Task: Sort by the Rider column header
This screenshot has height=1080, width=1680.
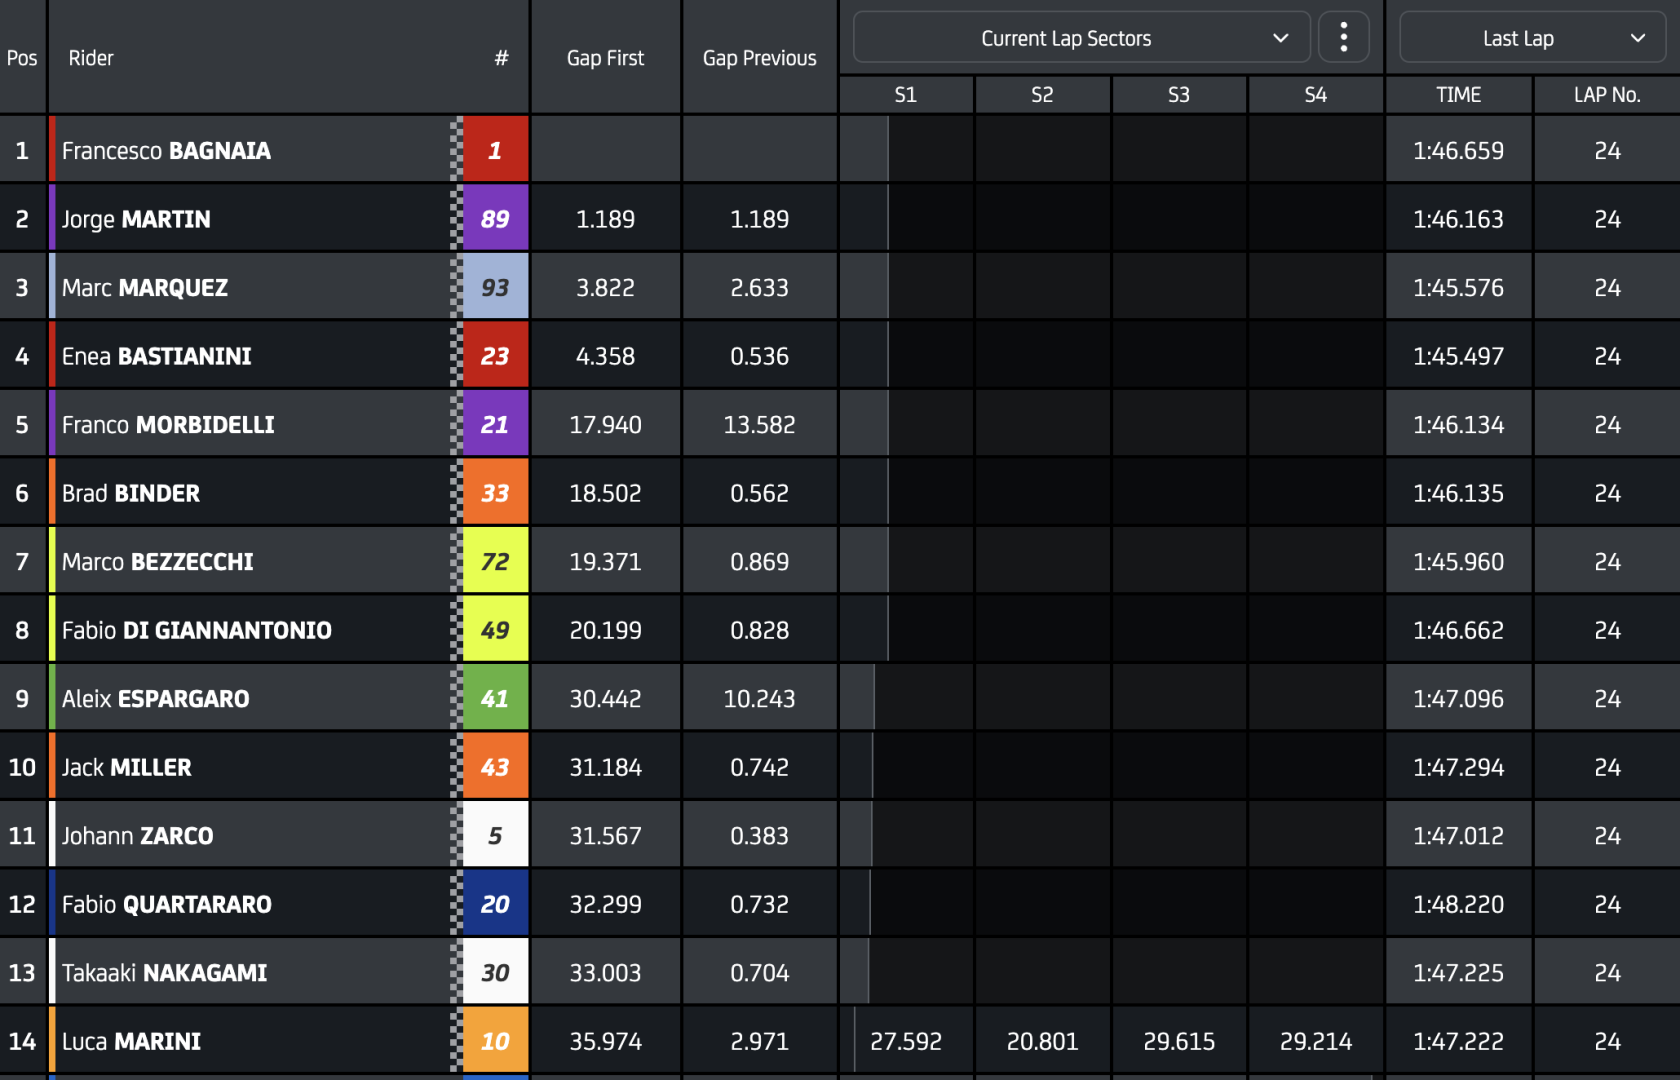Action: tap(91, 58)
